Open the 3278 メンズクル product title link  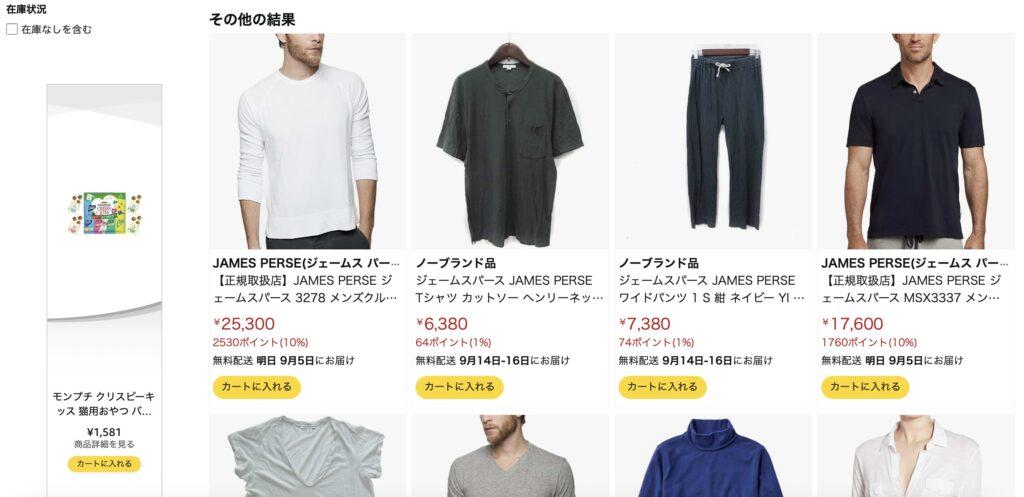(x=306, y=289)
